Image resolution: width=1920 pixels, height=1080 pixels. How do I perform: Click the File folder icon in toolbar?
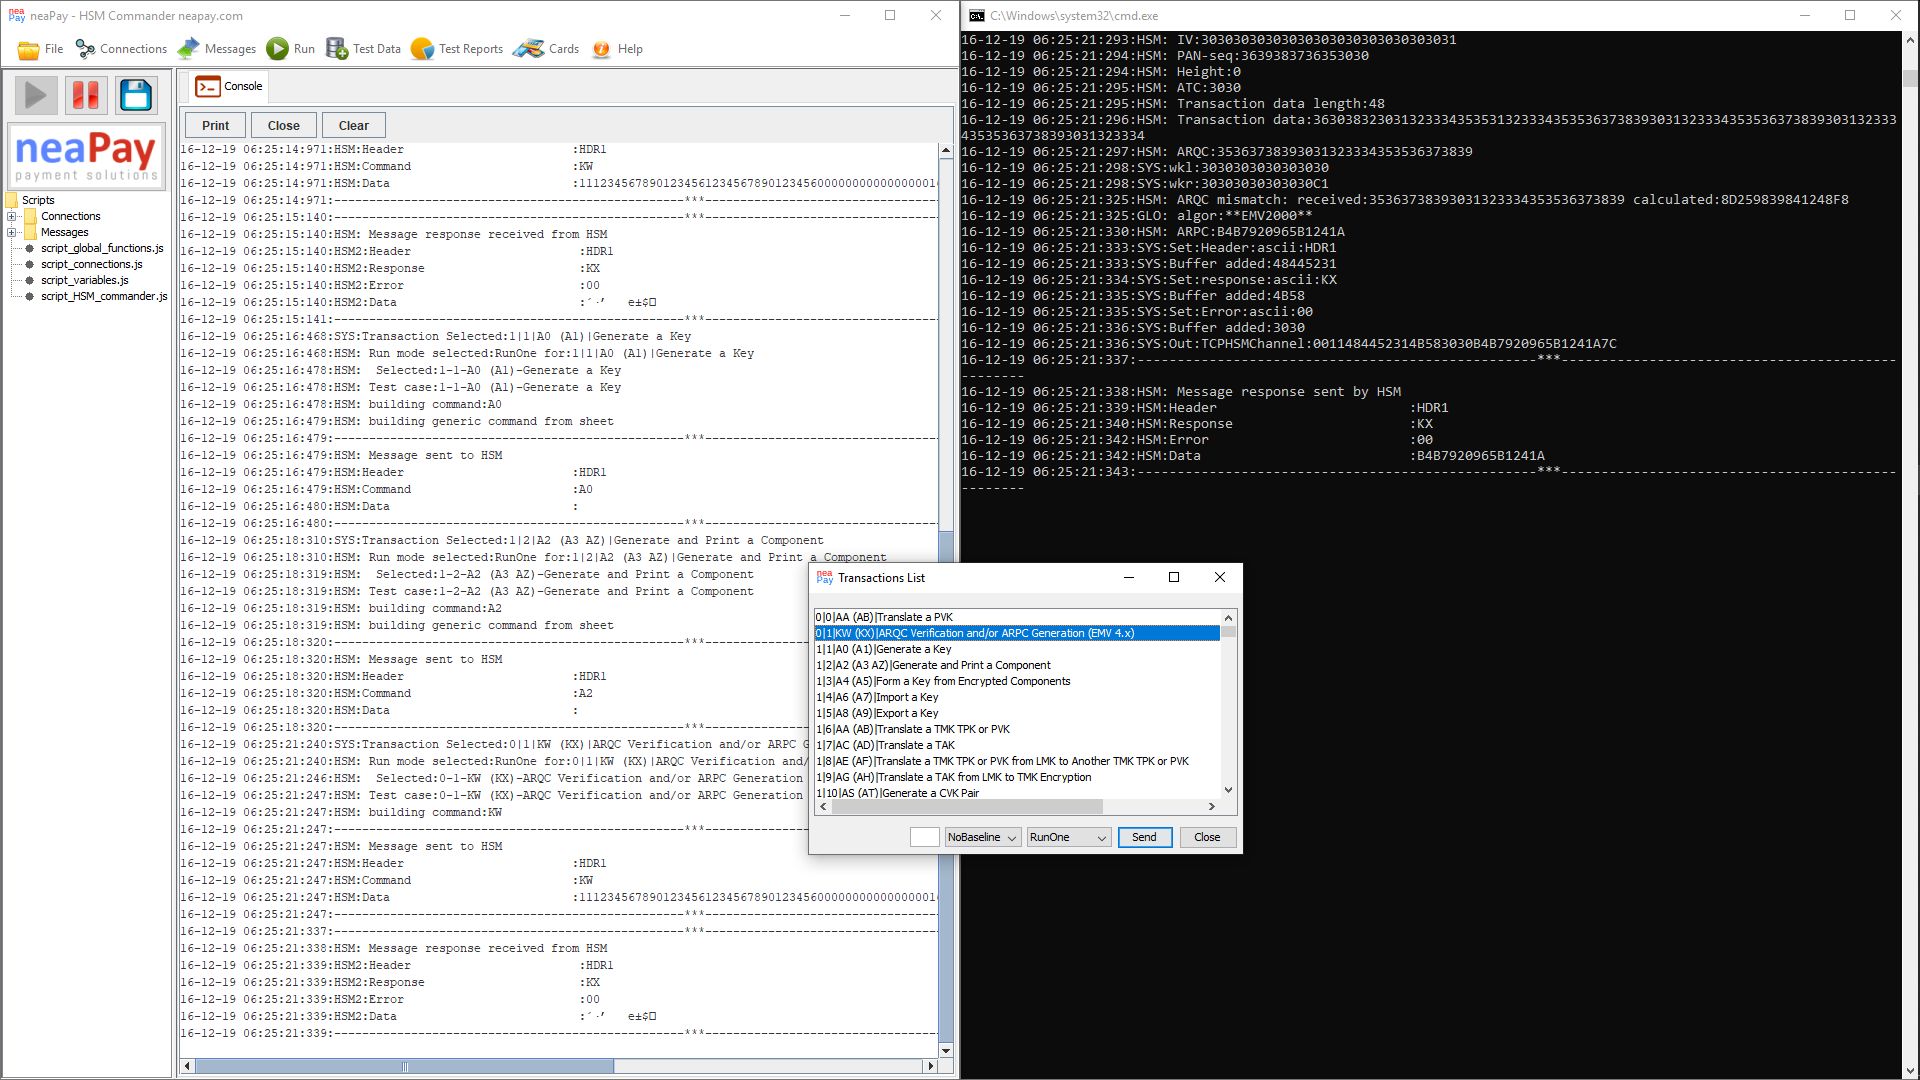28,49
